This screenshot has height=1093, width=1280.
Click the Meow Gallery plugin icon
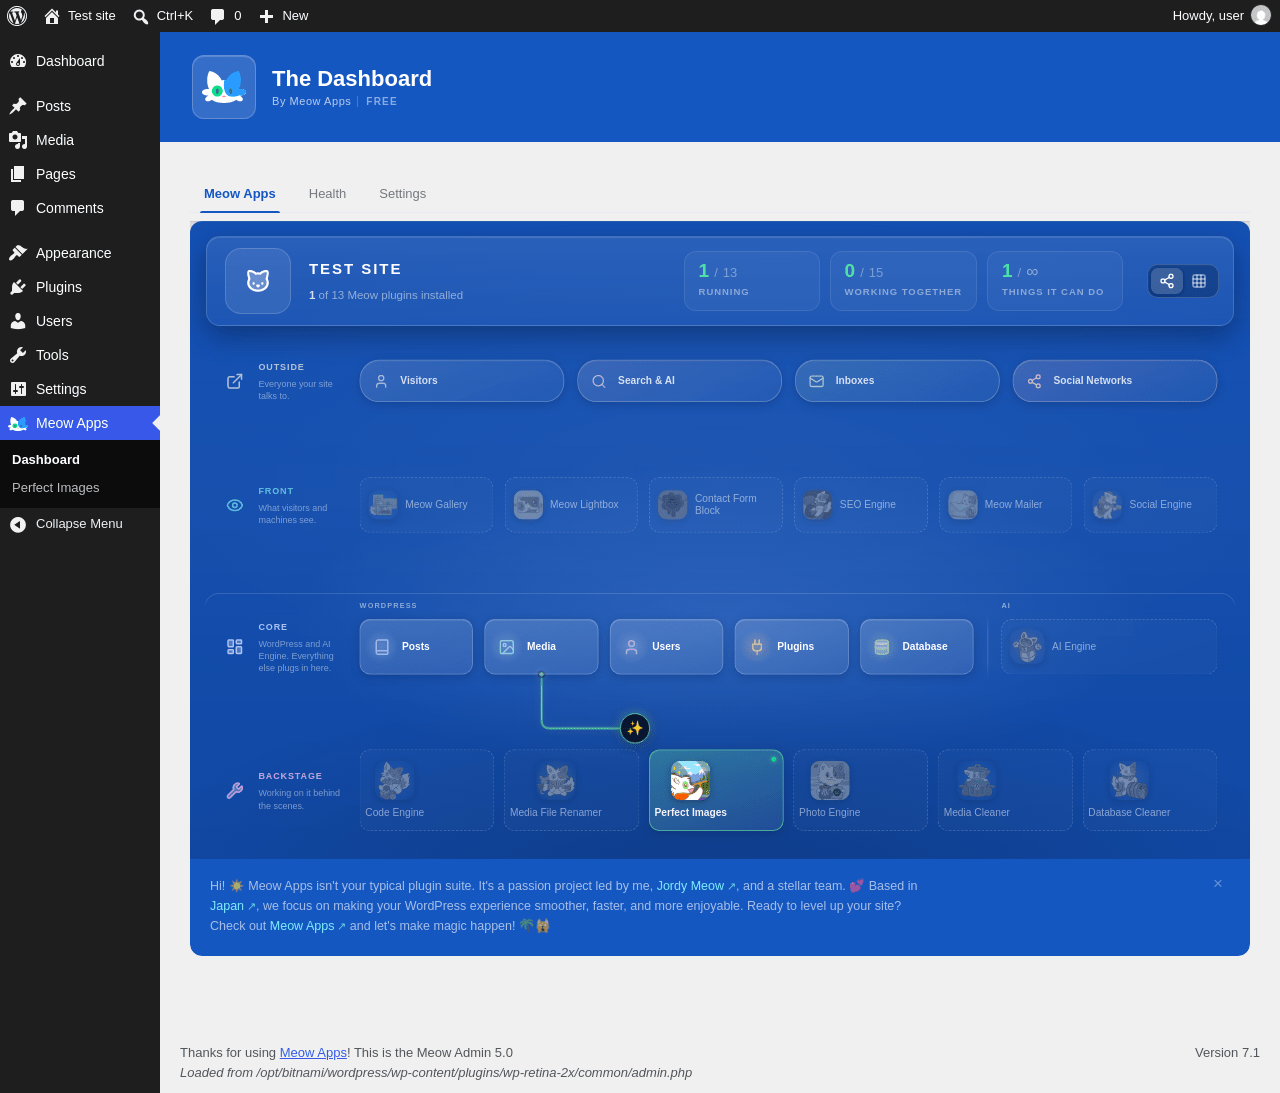pos(383,505)
